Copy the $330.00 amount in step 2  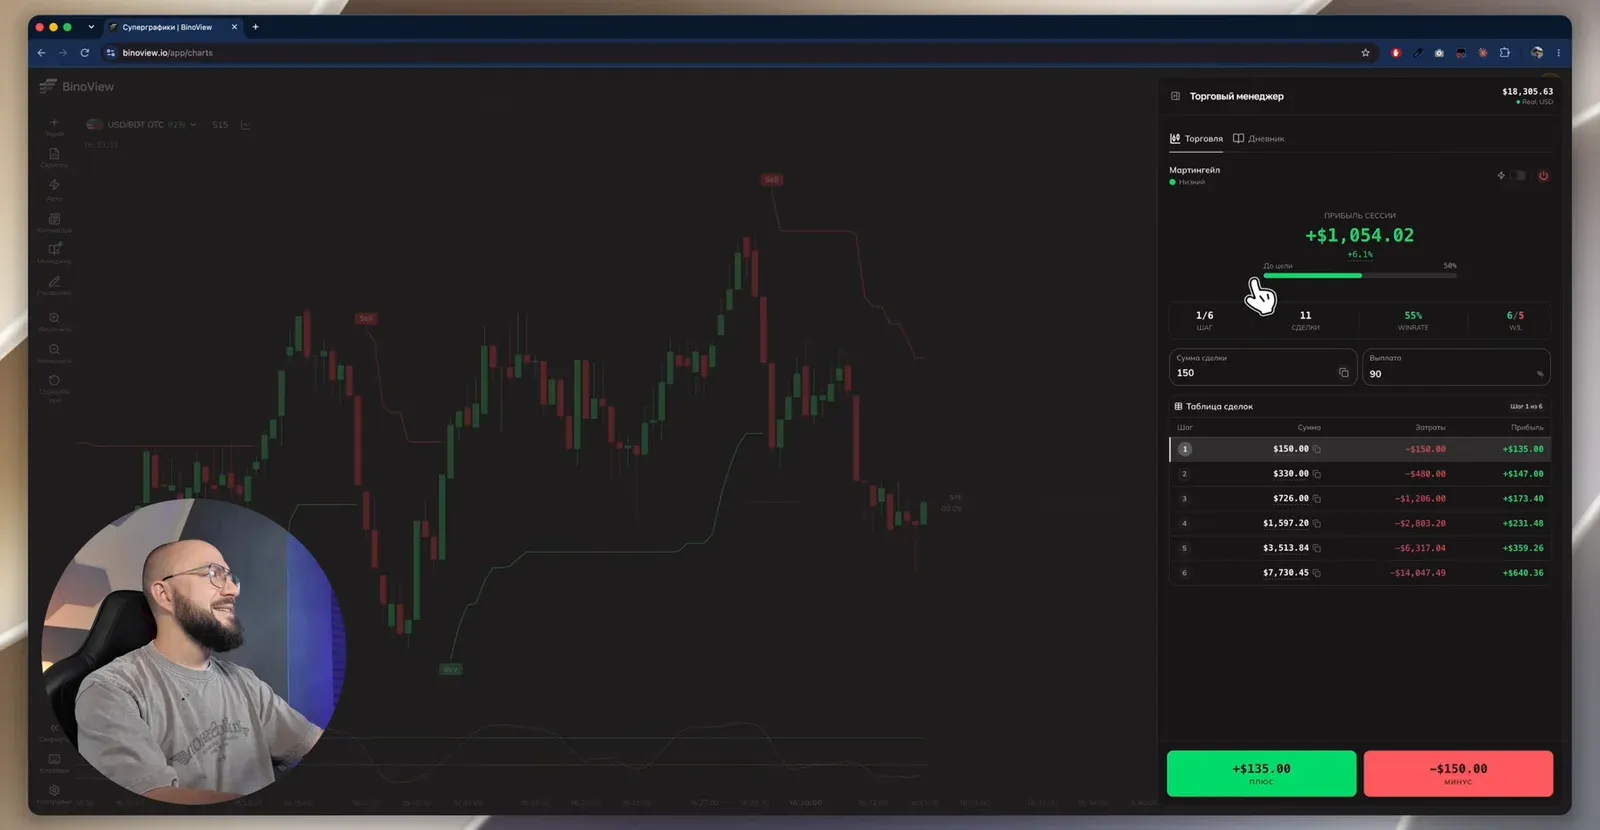(x=1317, y=474)
